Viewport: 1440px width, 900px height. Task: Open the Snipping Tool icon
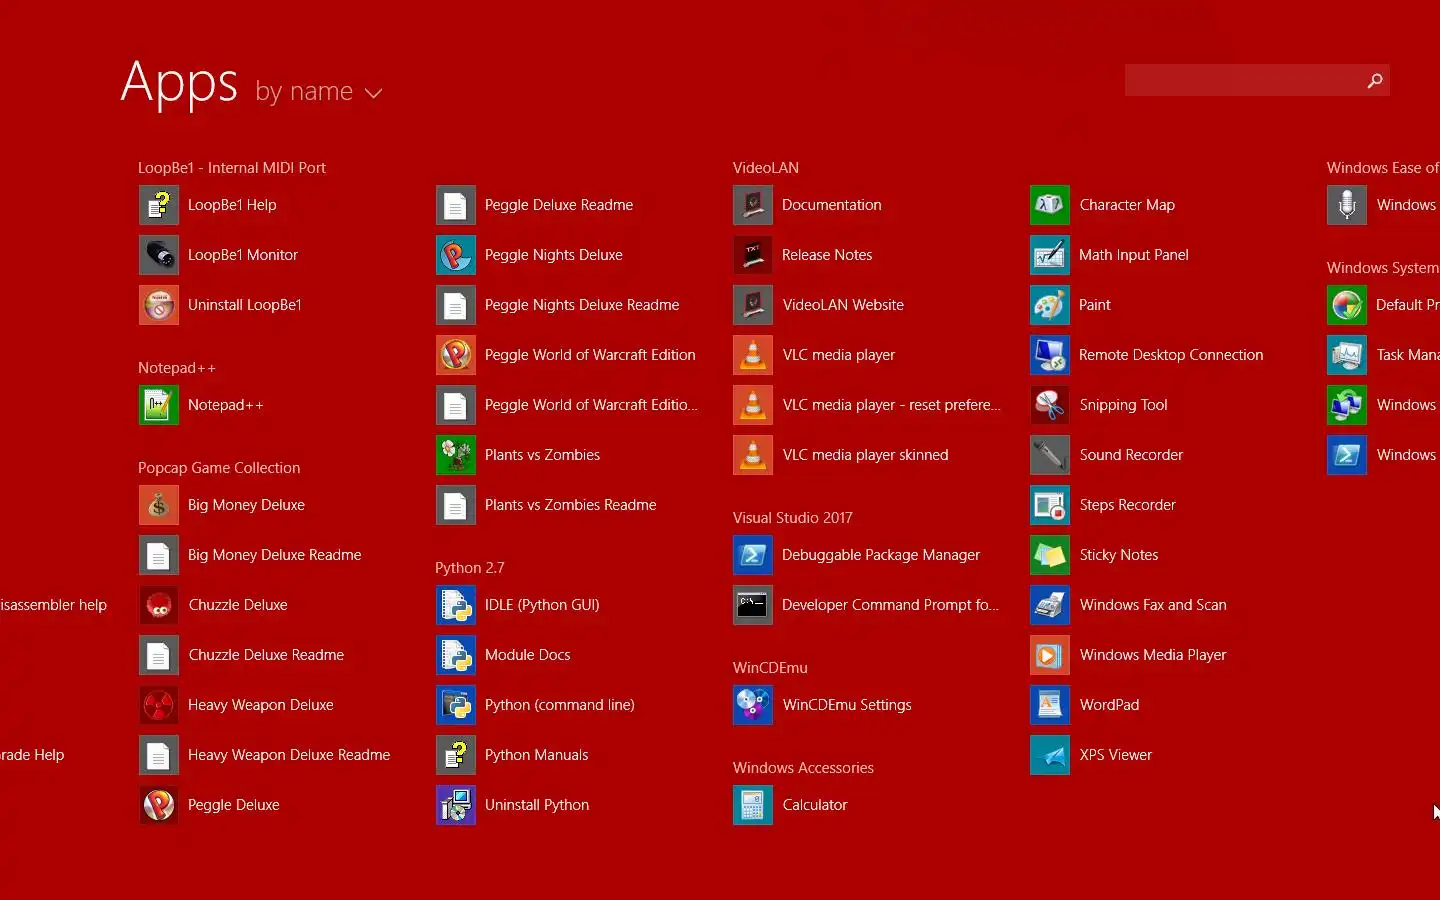tap(1049, 405)
